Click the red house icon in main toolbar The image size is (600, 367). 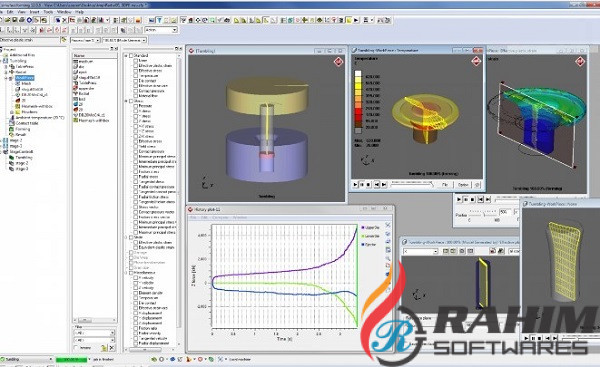[190, 20]
